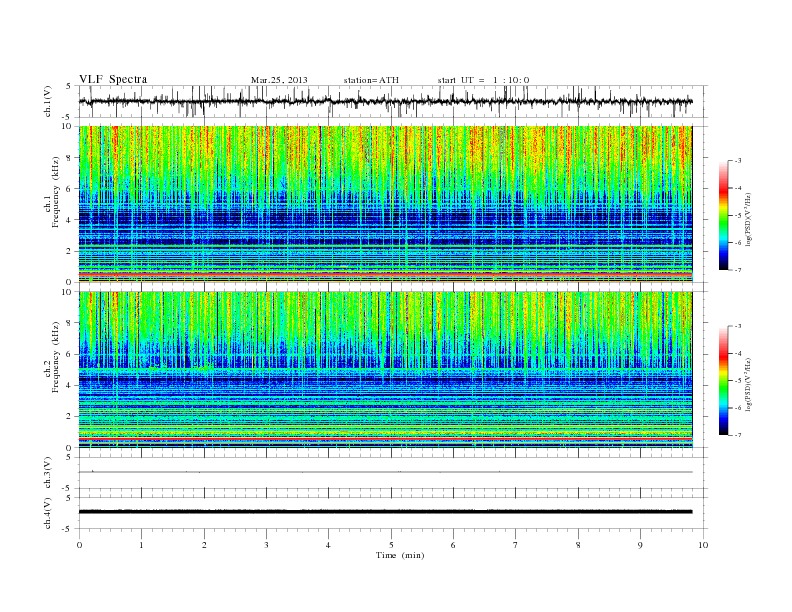Click inside the ch.2 spectrogram panel
Viewport: 792px width, 612px height.
pos(385,370)
